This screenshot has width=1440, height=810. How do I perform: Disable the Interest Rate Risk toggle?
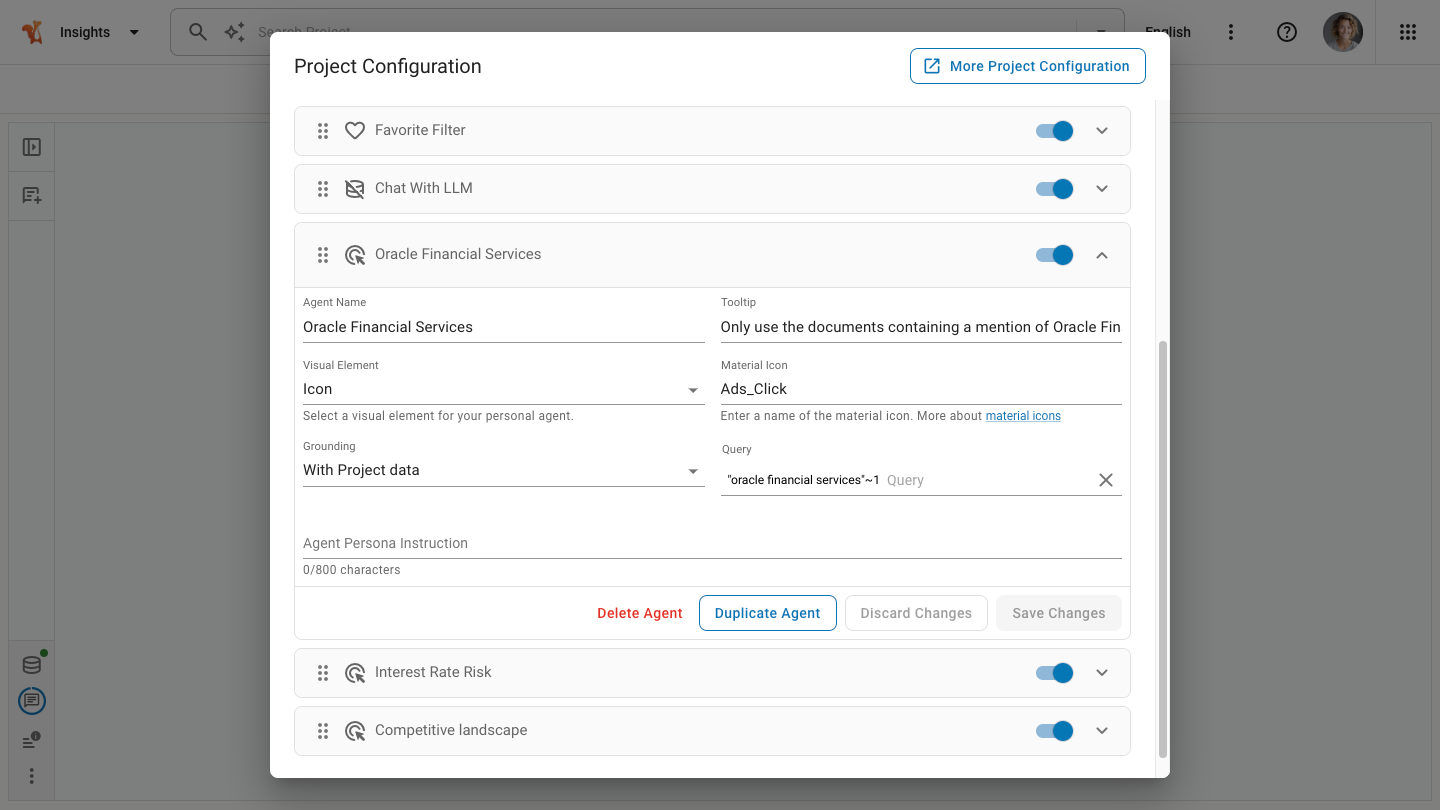click(x=1055, y=673)
